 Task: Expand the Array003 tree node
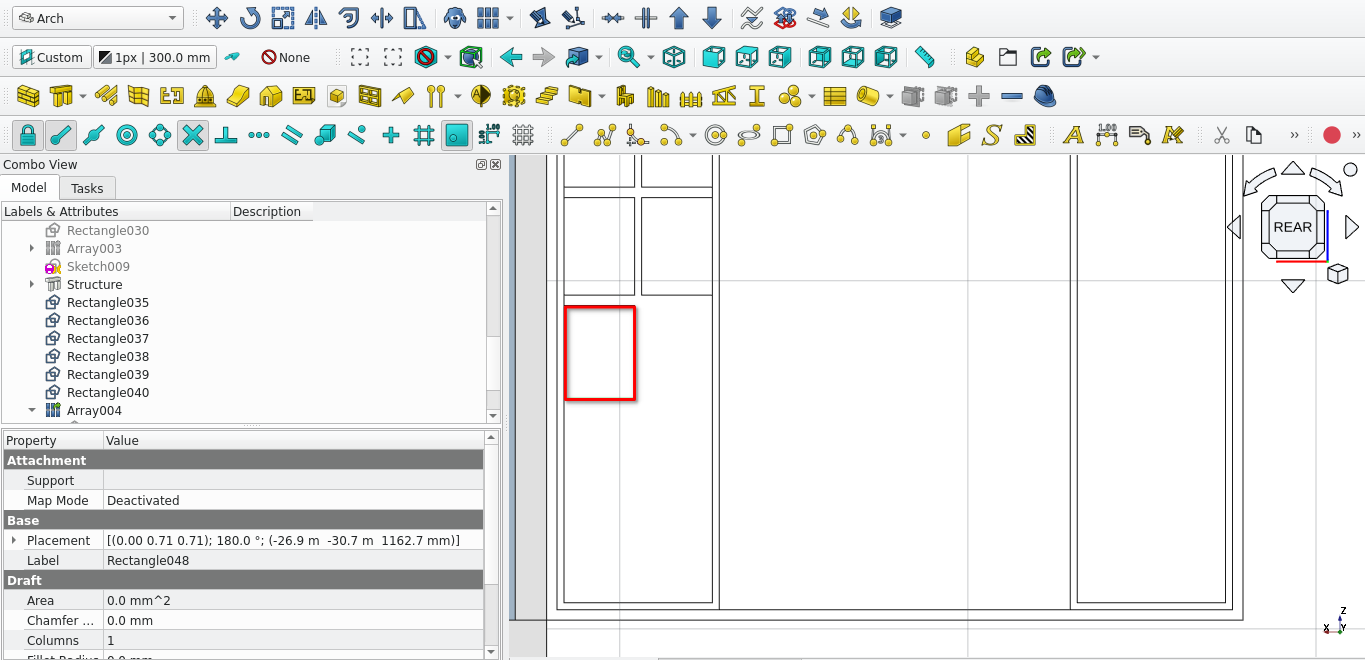tap(32, 249)
